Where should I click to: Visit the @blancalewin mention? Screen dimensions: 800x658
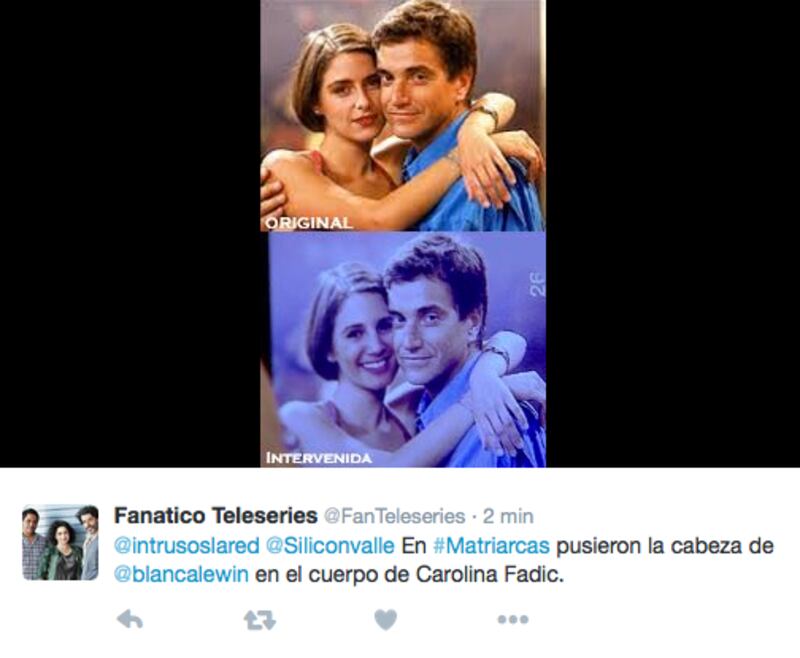pyautogui.click(x=181, y=575)
